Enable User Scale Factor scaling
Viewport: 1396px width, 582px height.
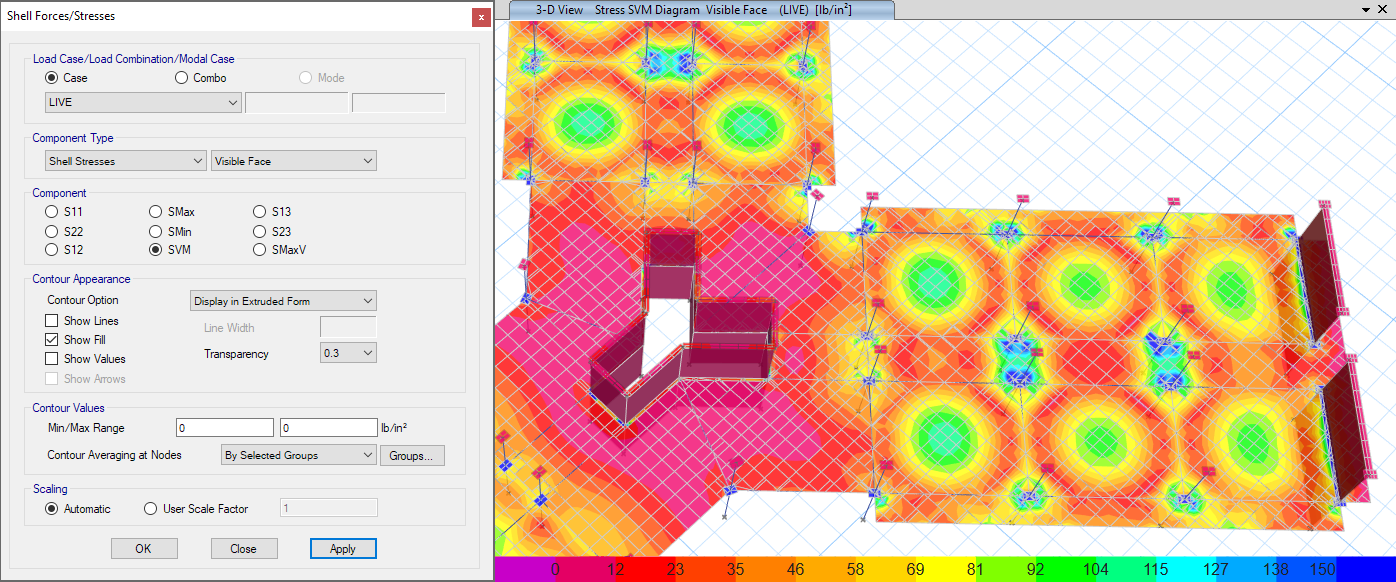click(x=150, y=507)
